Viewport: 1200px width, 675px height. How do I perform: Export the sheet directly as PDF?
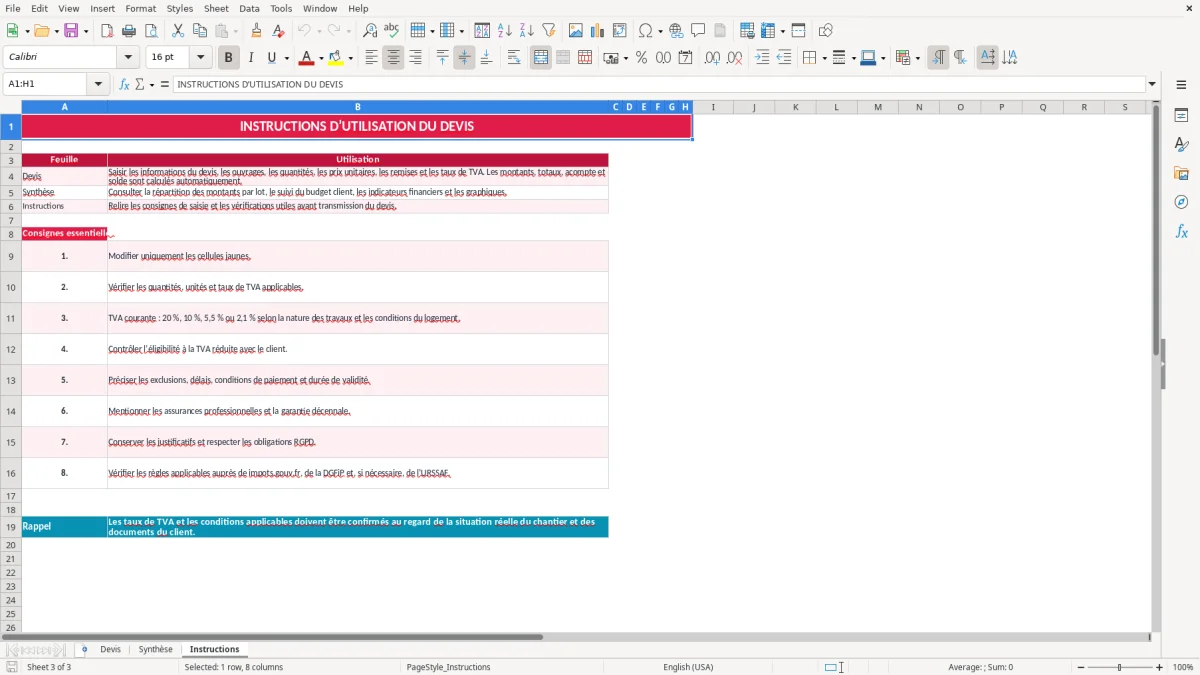point(107,31)
